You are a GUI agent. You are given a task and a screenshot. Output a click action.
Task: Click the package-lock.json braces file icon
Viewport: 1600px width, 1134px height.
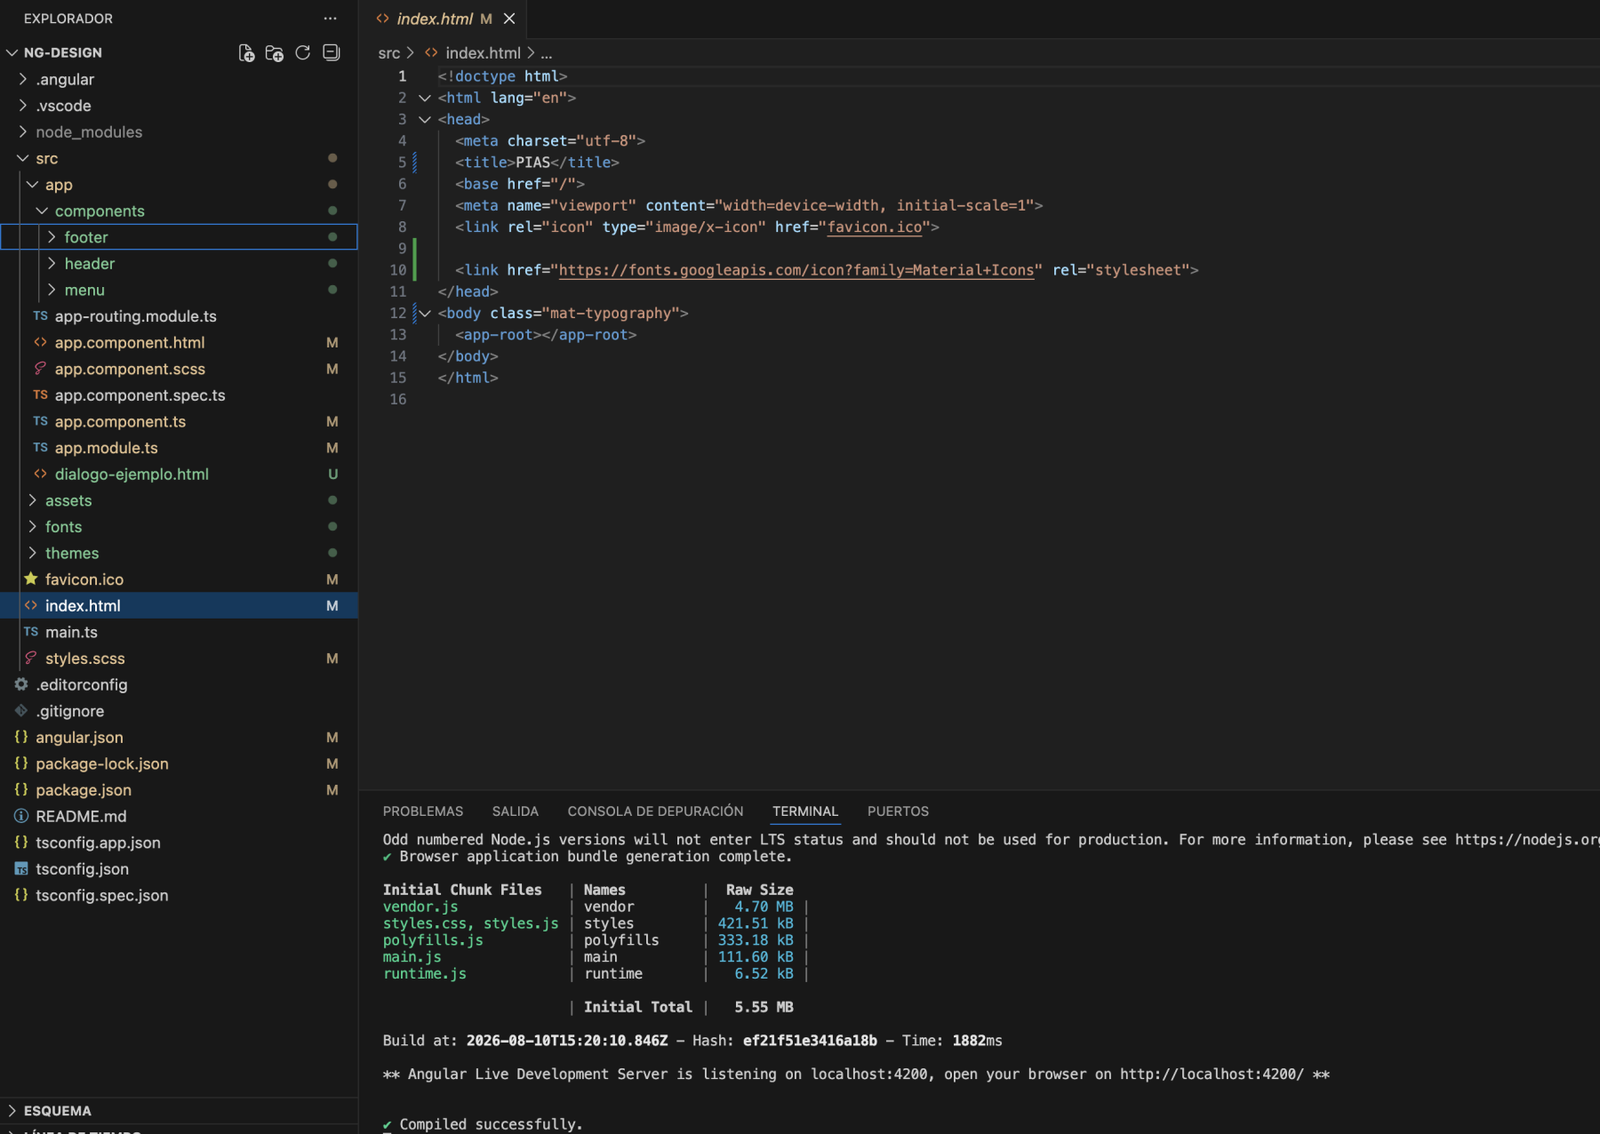tap(21, 764)
